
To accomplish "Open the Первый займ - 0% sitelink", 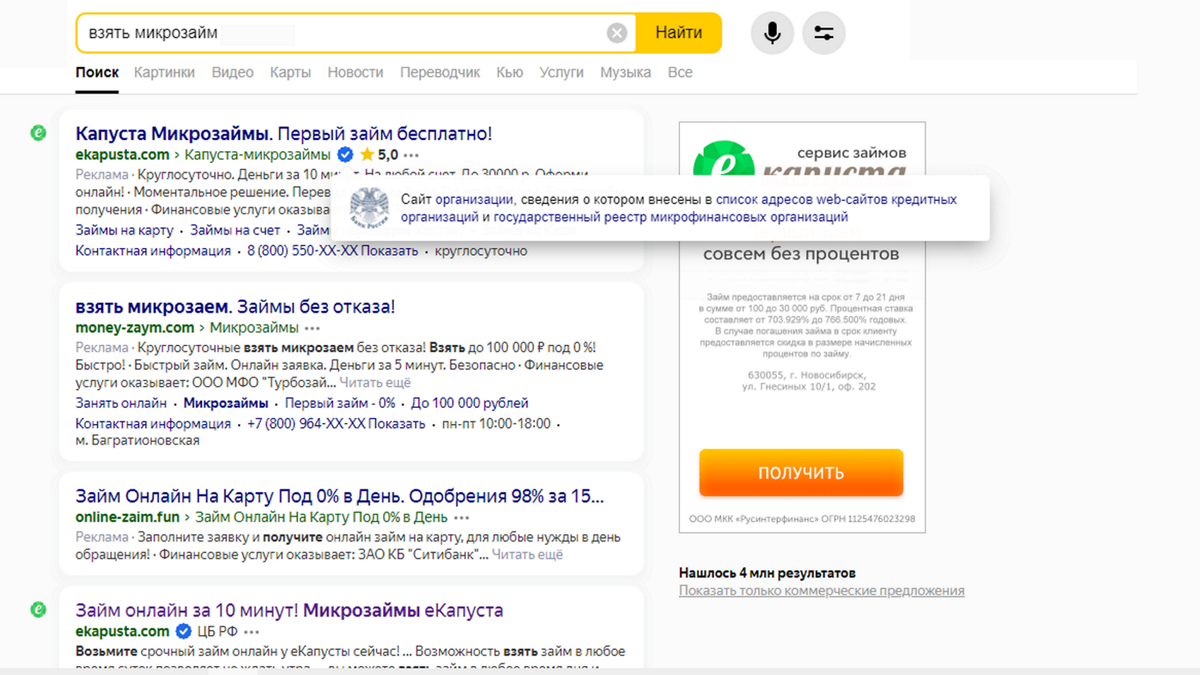I will (x=340, y=403).
